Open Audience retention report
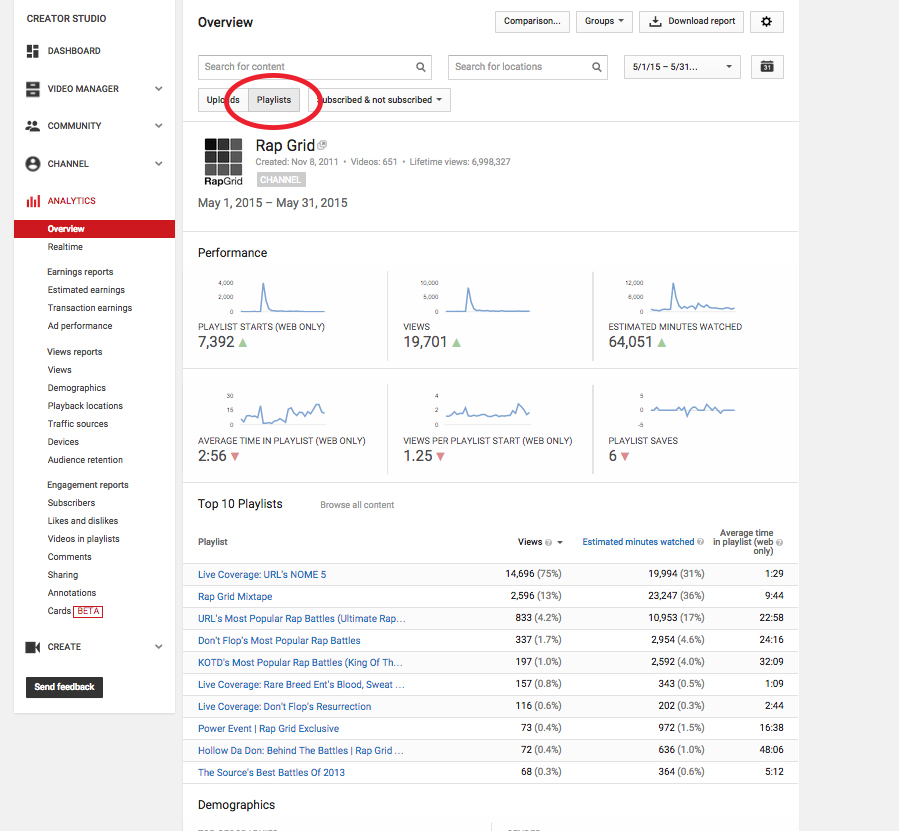Viewport: 899px width, 831px height. coord(85,461)
